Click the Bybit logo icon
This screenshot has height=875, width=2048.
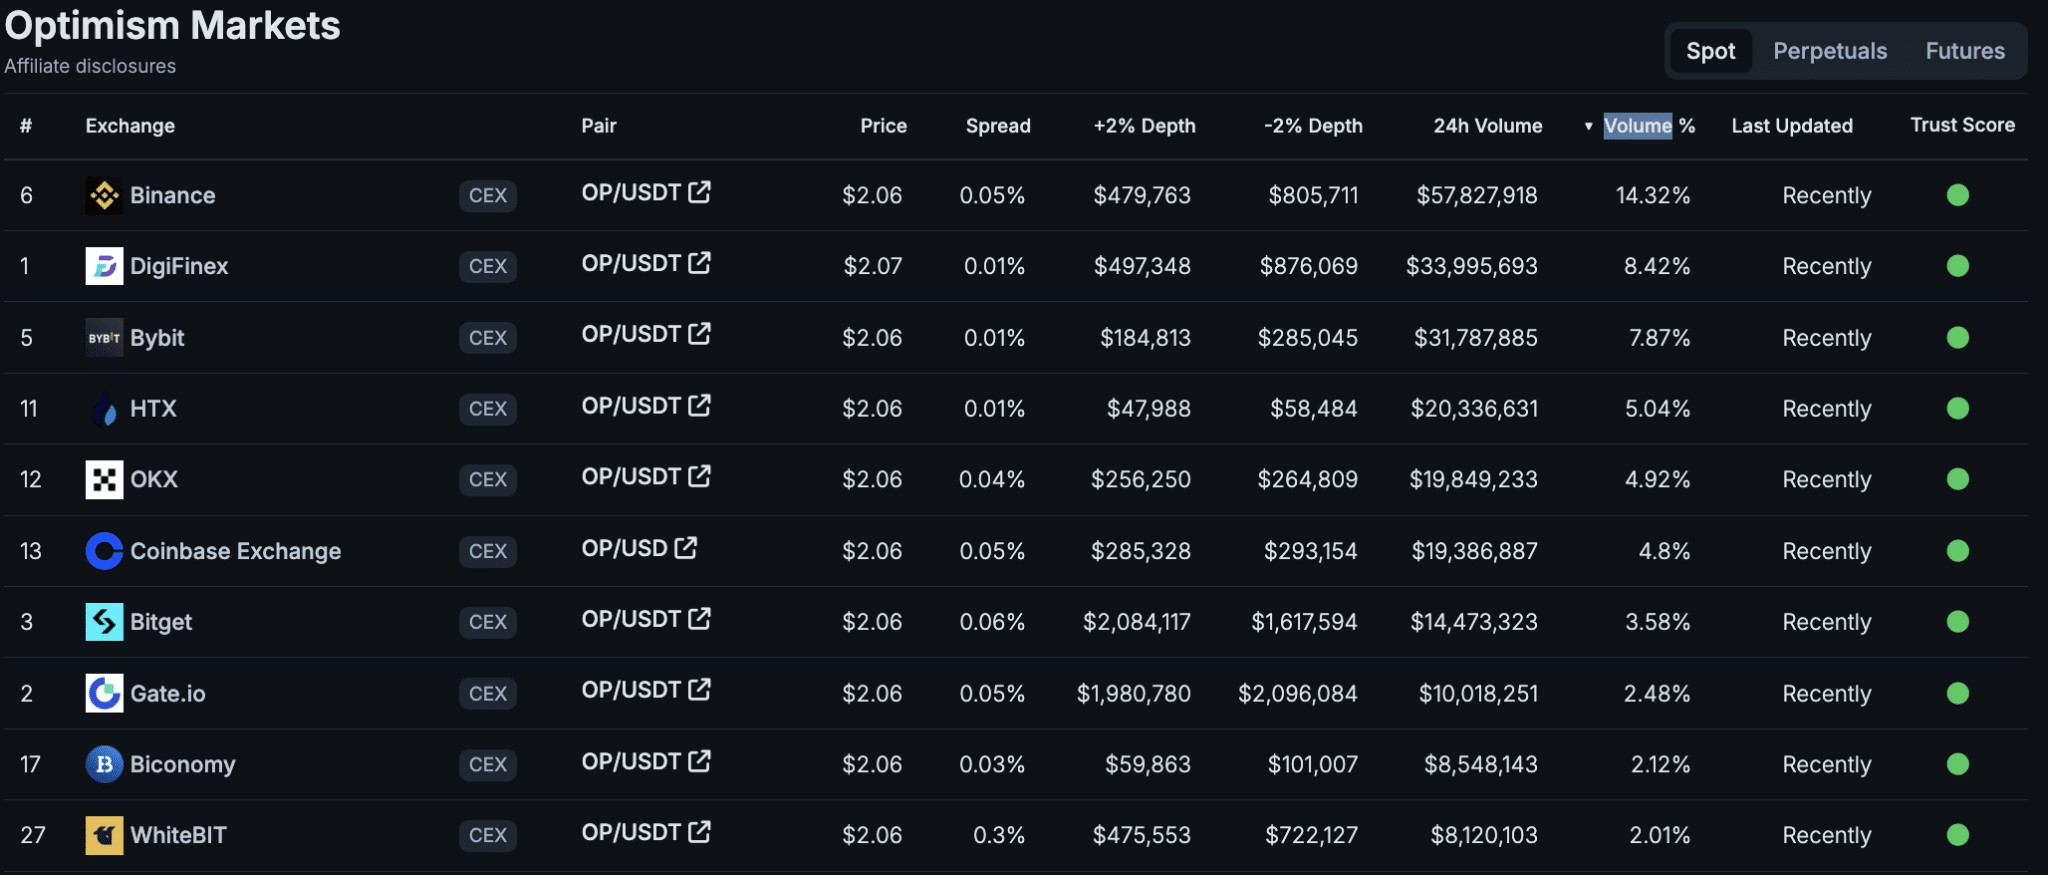tap(104, 338)
